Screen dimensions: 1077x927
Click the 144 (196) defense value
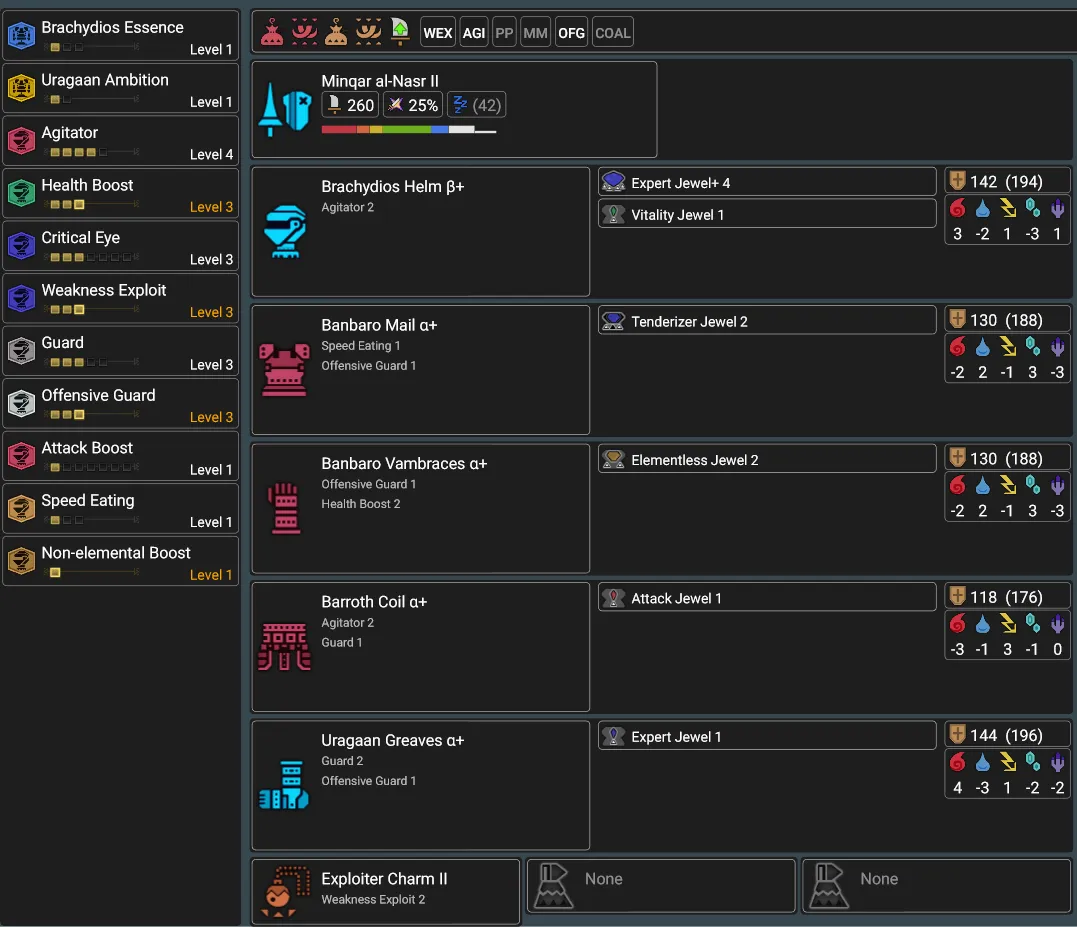point(1006,735)
